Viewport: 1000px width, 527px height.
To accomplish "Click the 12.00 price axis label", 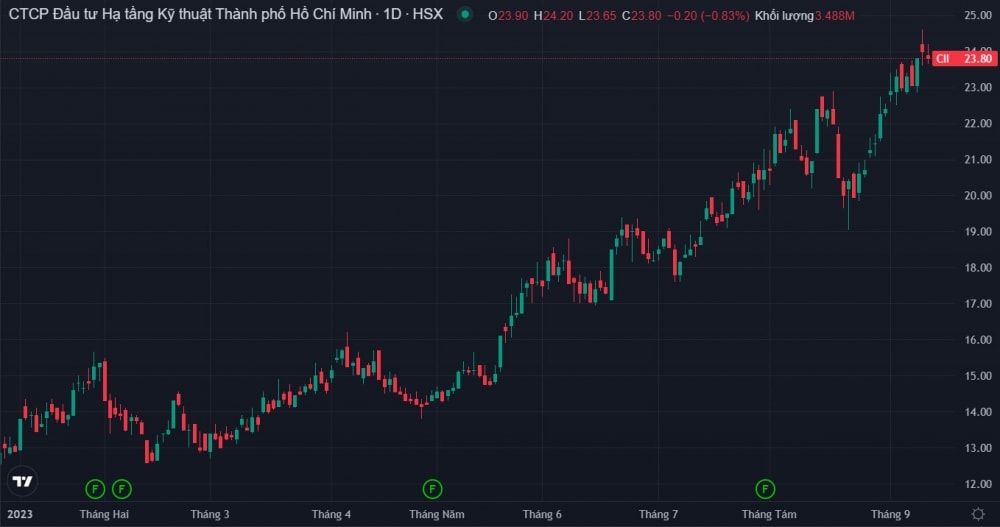I will (978, 484).
